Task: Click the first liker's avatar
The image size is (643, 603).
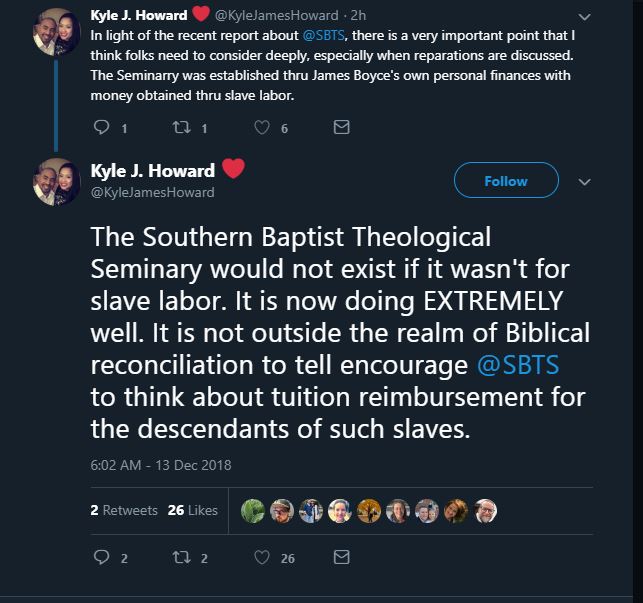Action: (x=254, y=510)
